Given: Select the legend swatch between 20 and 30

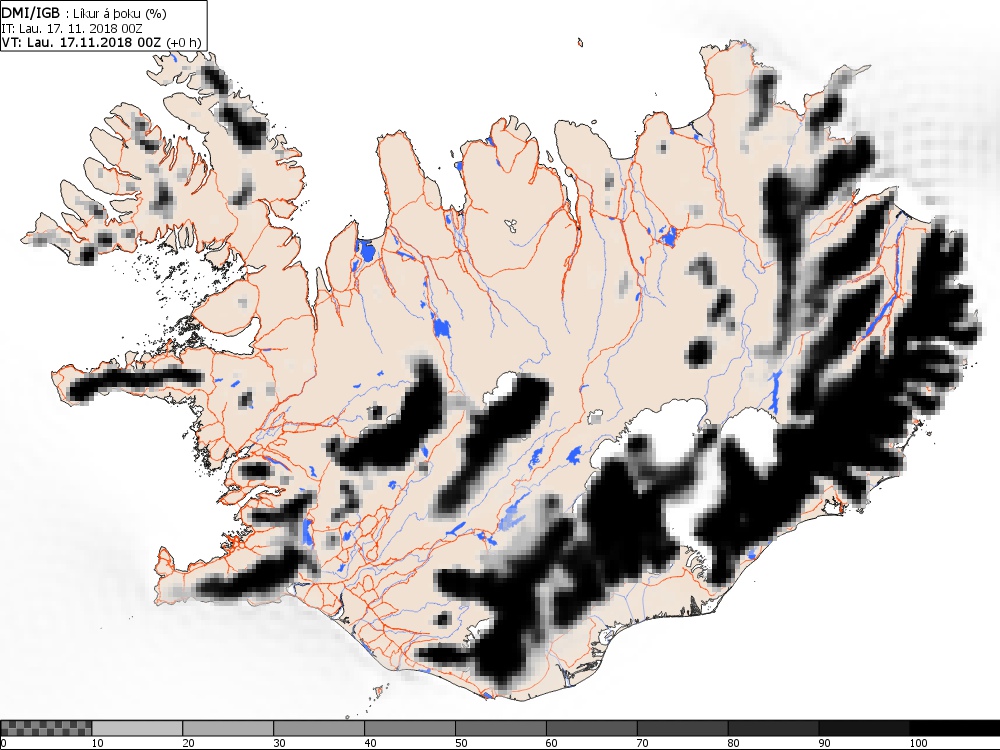Looking at the screenshot, I should [228, 728].
